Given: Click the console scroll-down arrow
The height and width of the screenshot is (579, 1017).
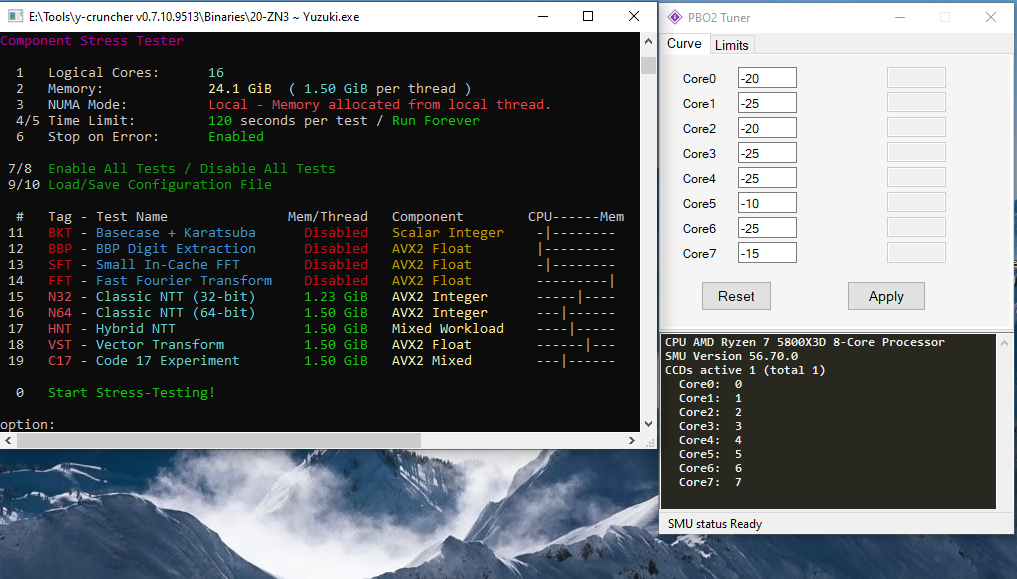Looking at the screenshot, I should (x=648, y=423).
